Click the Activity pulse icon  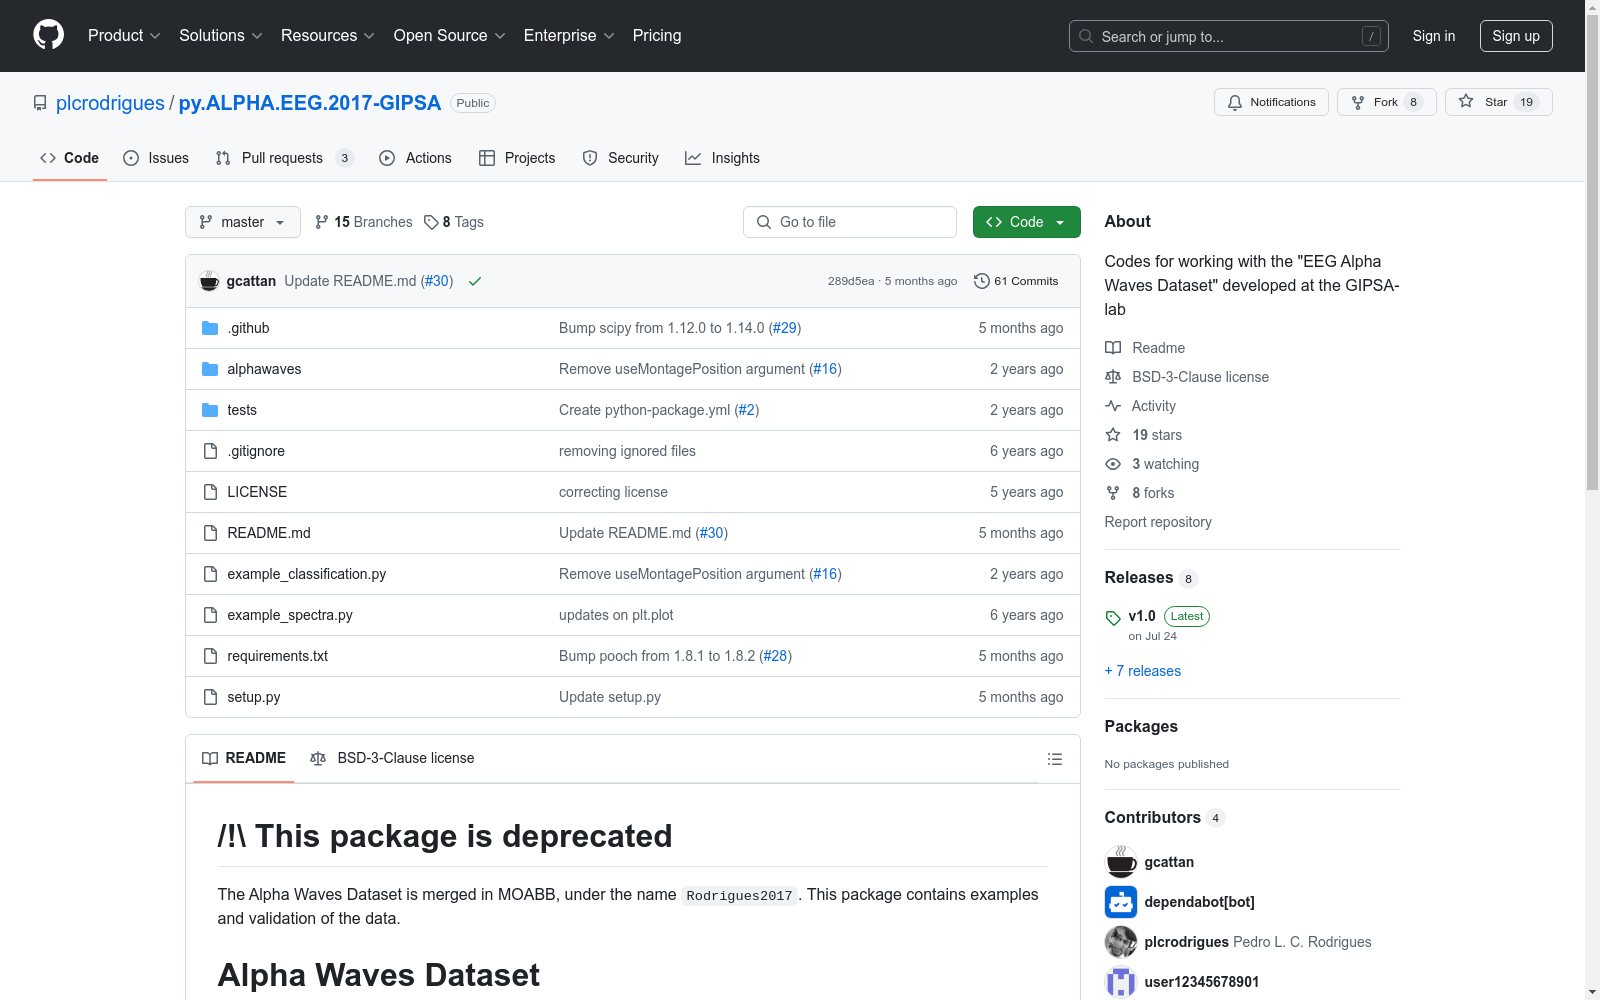(x=1113, y=406)
